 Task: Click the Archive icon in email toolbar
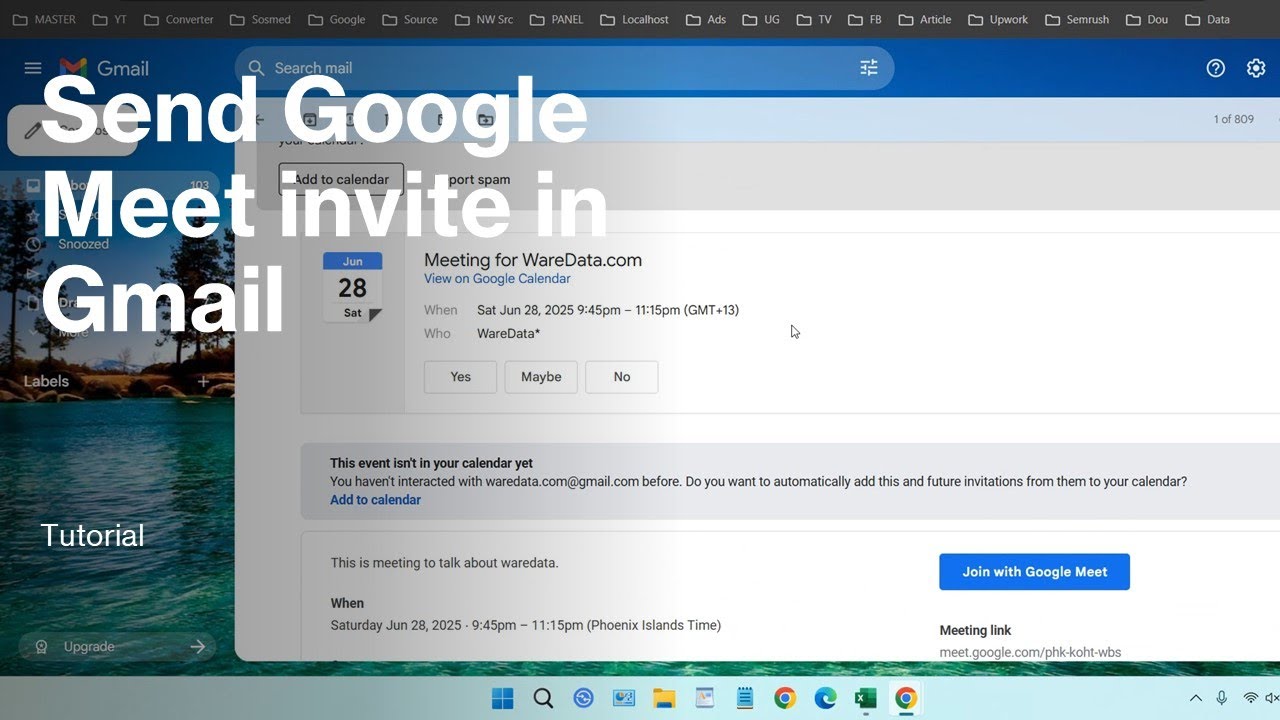pyautogui.click(x=310, y=119)
